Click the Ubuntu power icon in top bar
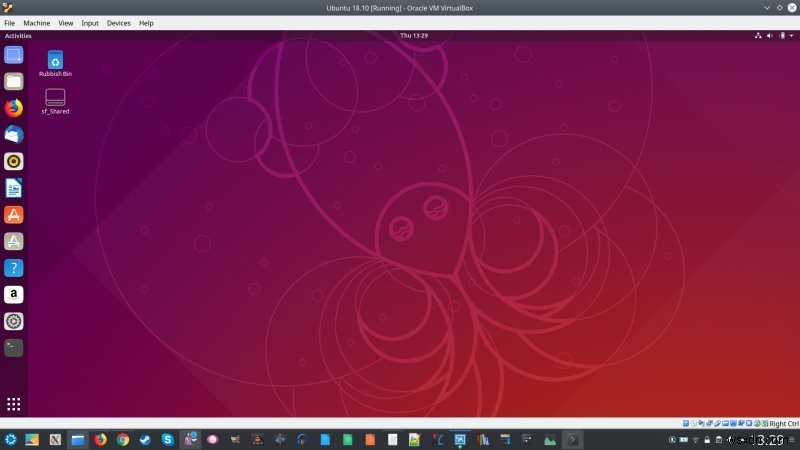Screen dimensions: 800x450 click(x=782, y=36)
